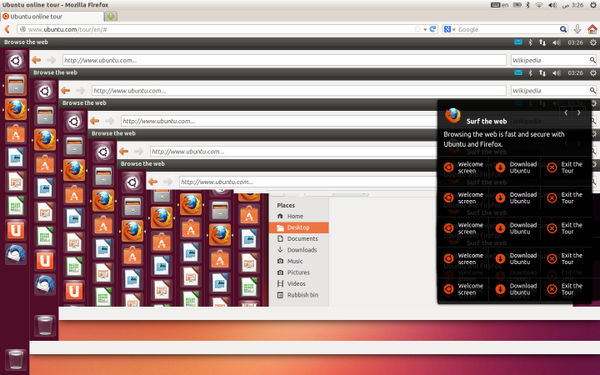Viewport: 600px width, 375px height.
Task: Open the Ubuntu Dash in the leftmost launcher column
Action: point(16,60)
